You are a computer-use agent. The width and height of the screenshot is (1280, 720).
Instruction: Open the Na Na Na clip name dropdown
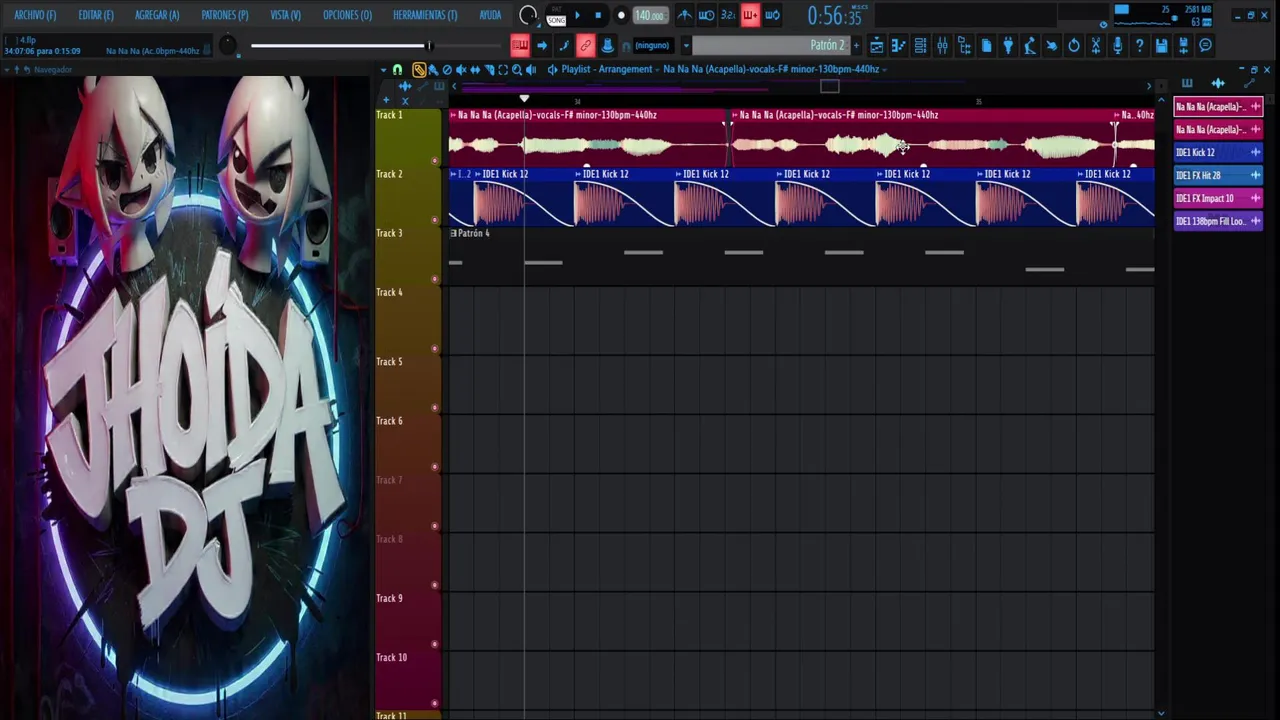(775, 69)
